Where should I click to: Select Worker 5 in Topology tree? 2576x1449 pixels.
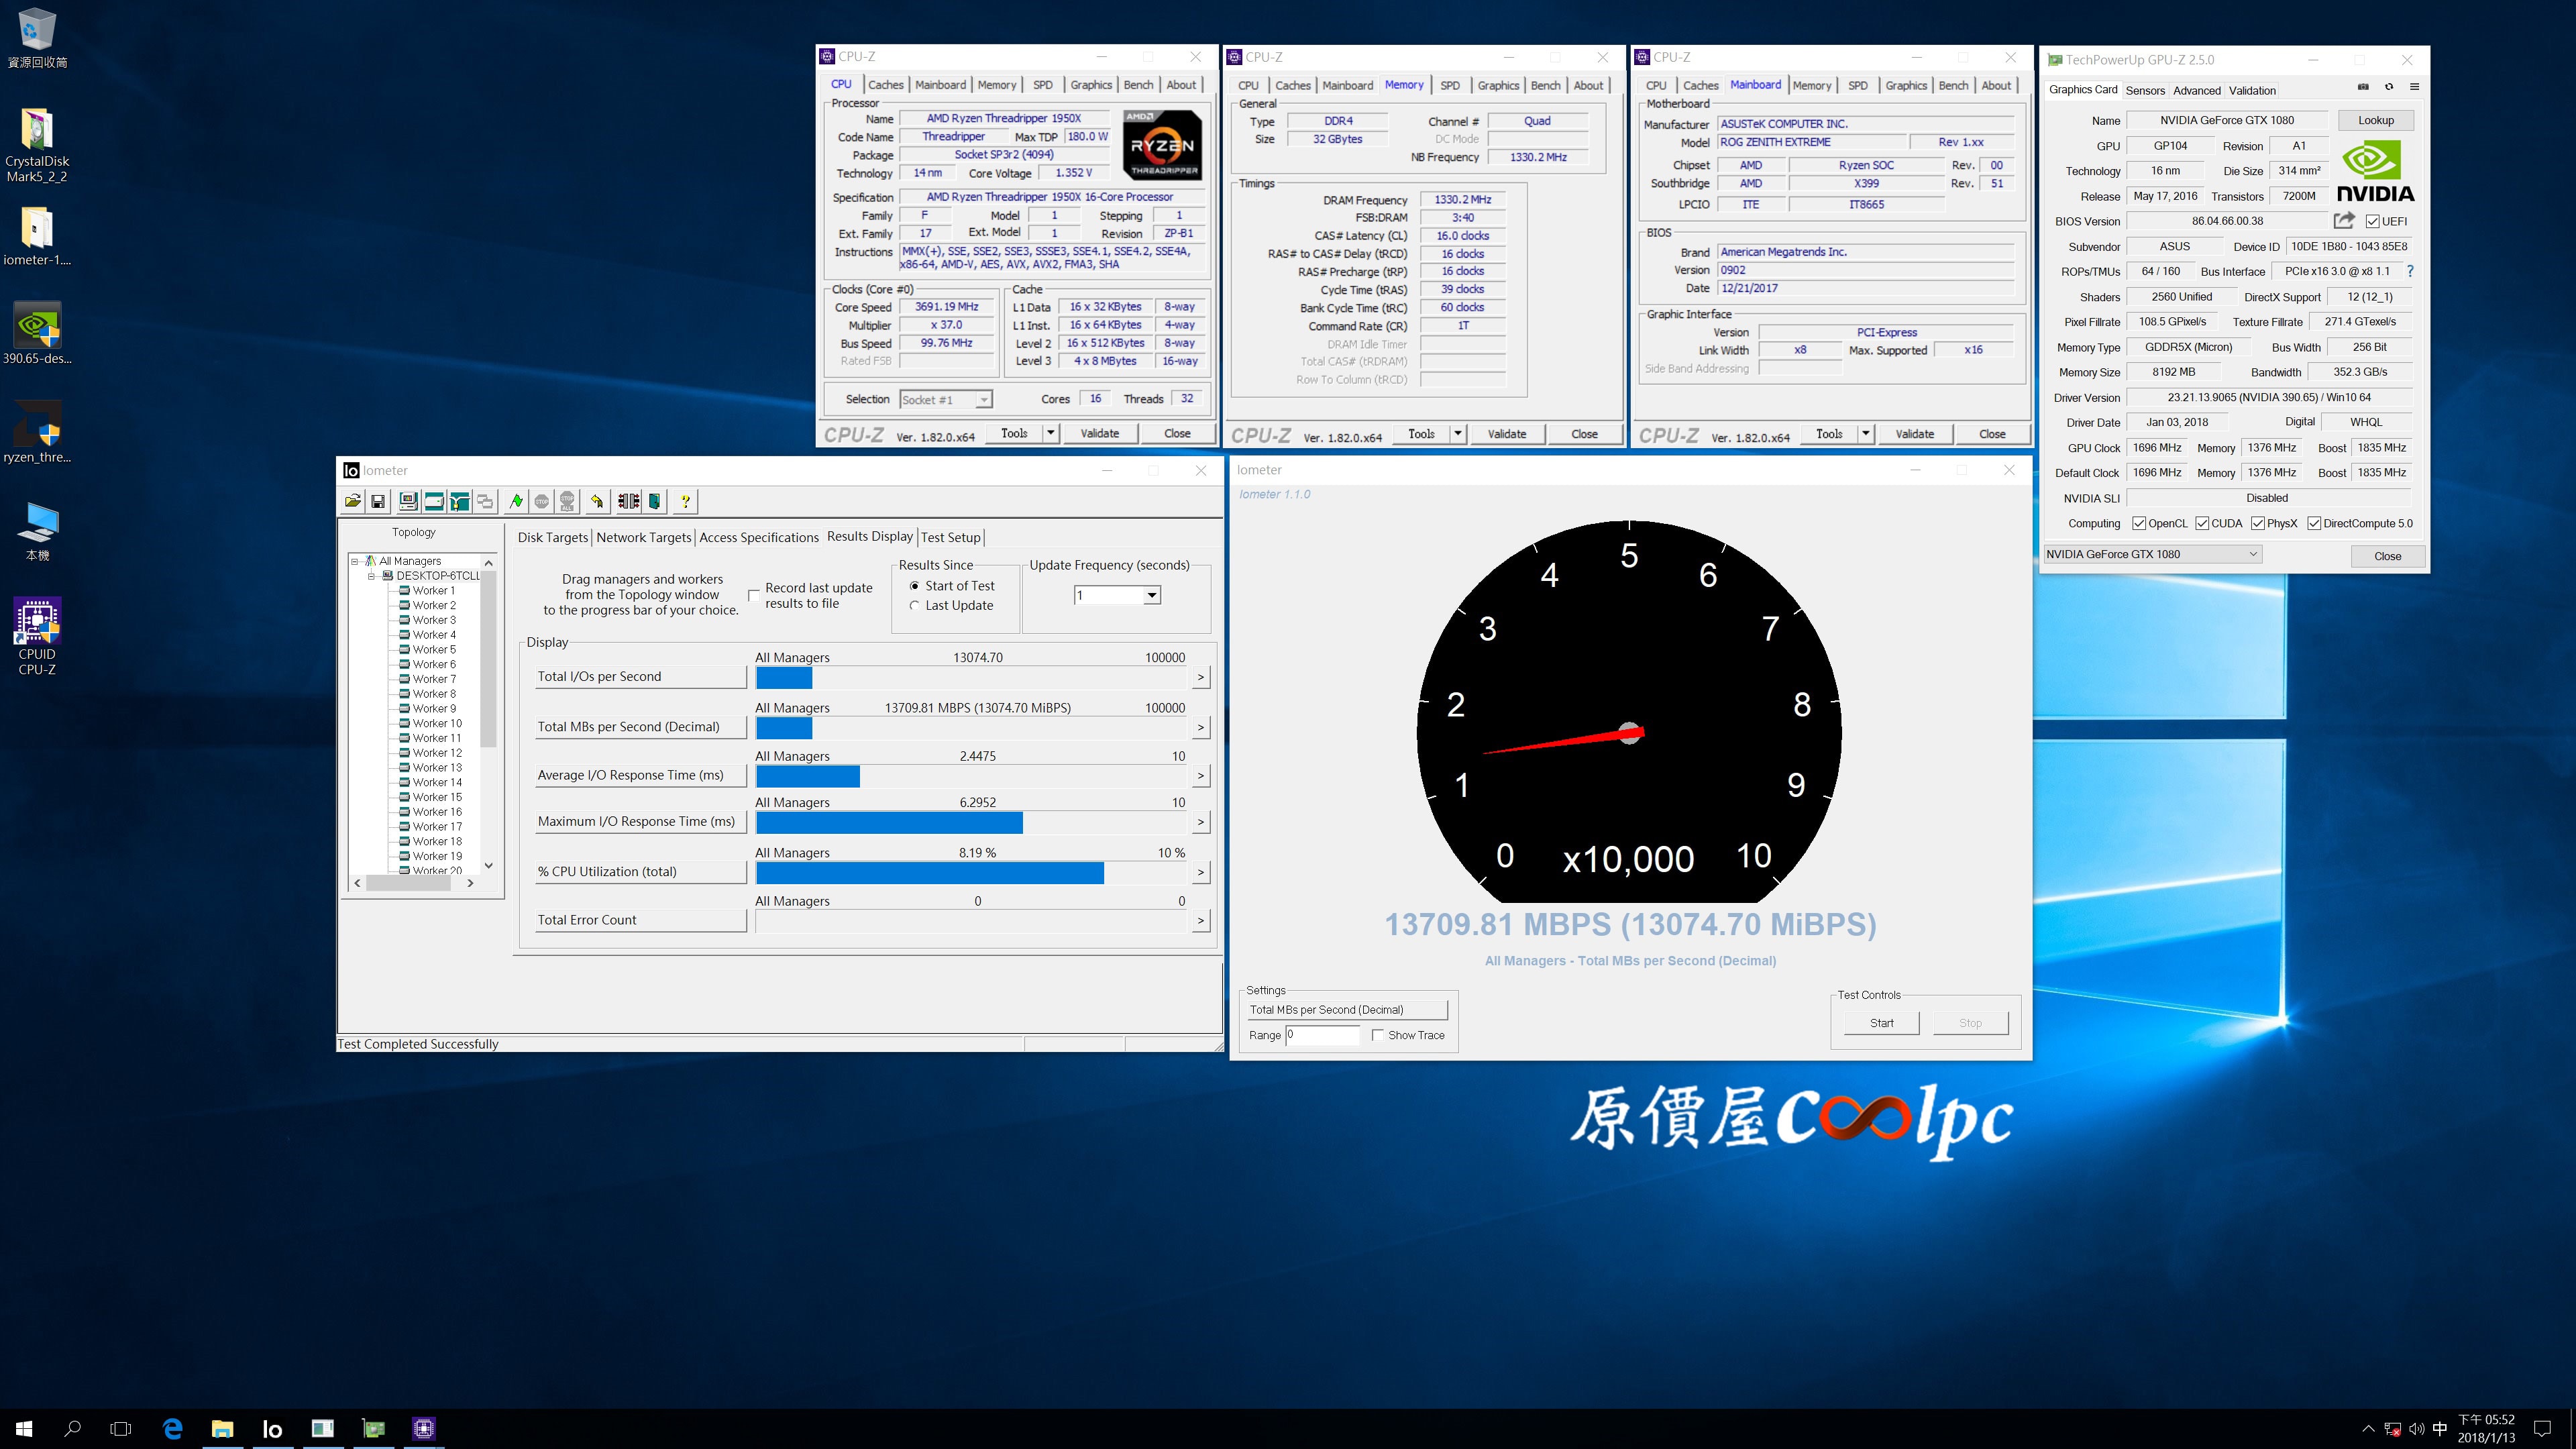[434, 649]
